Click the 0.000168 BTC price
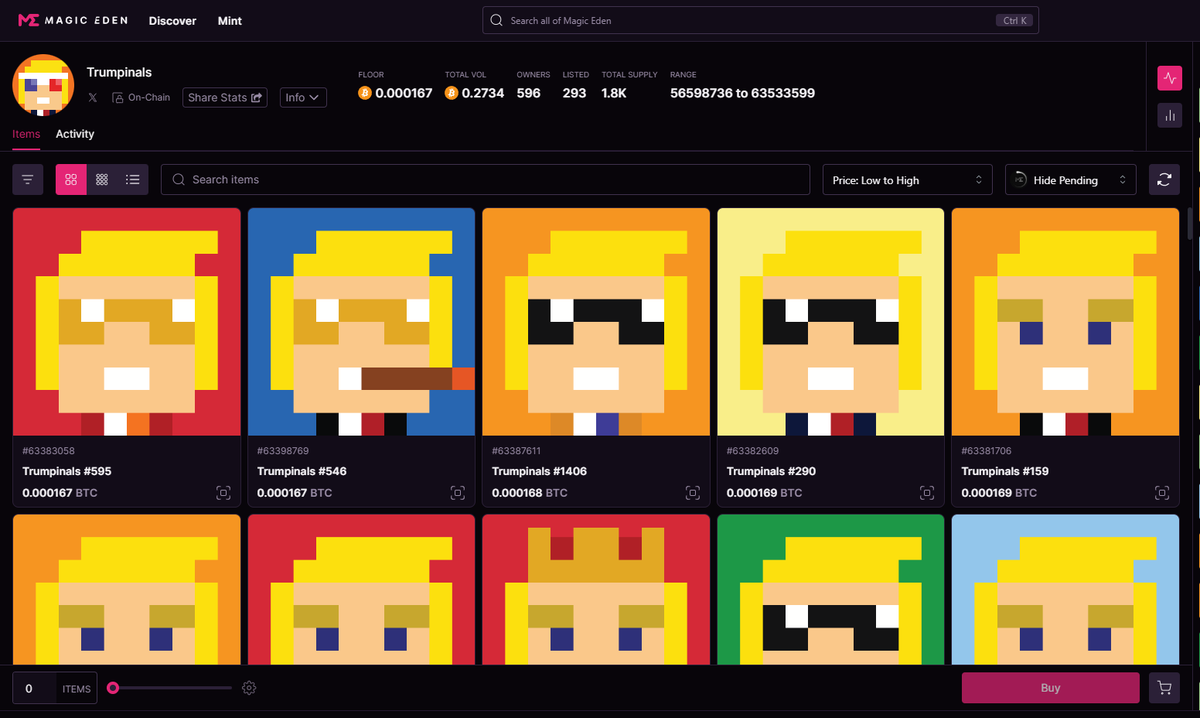Screen dimensions: 1200x718 (530, 493)
